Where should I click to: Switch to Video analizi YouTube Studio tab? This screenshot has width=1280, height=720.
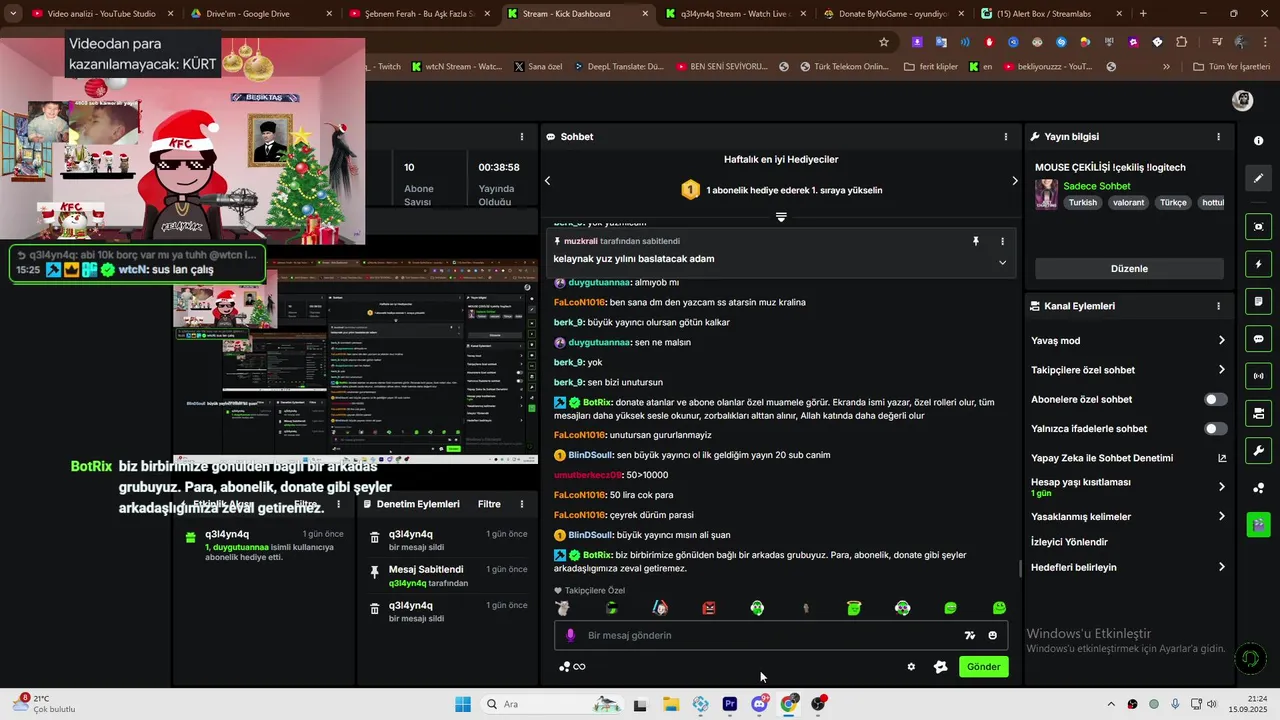tap(101, 14)
